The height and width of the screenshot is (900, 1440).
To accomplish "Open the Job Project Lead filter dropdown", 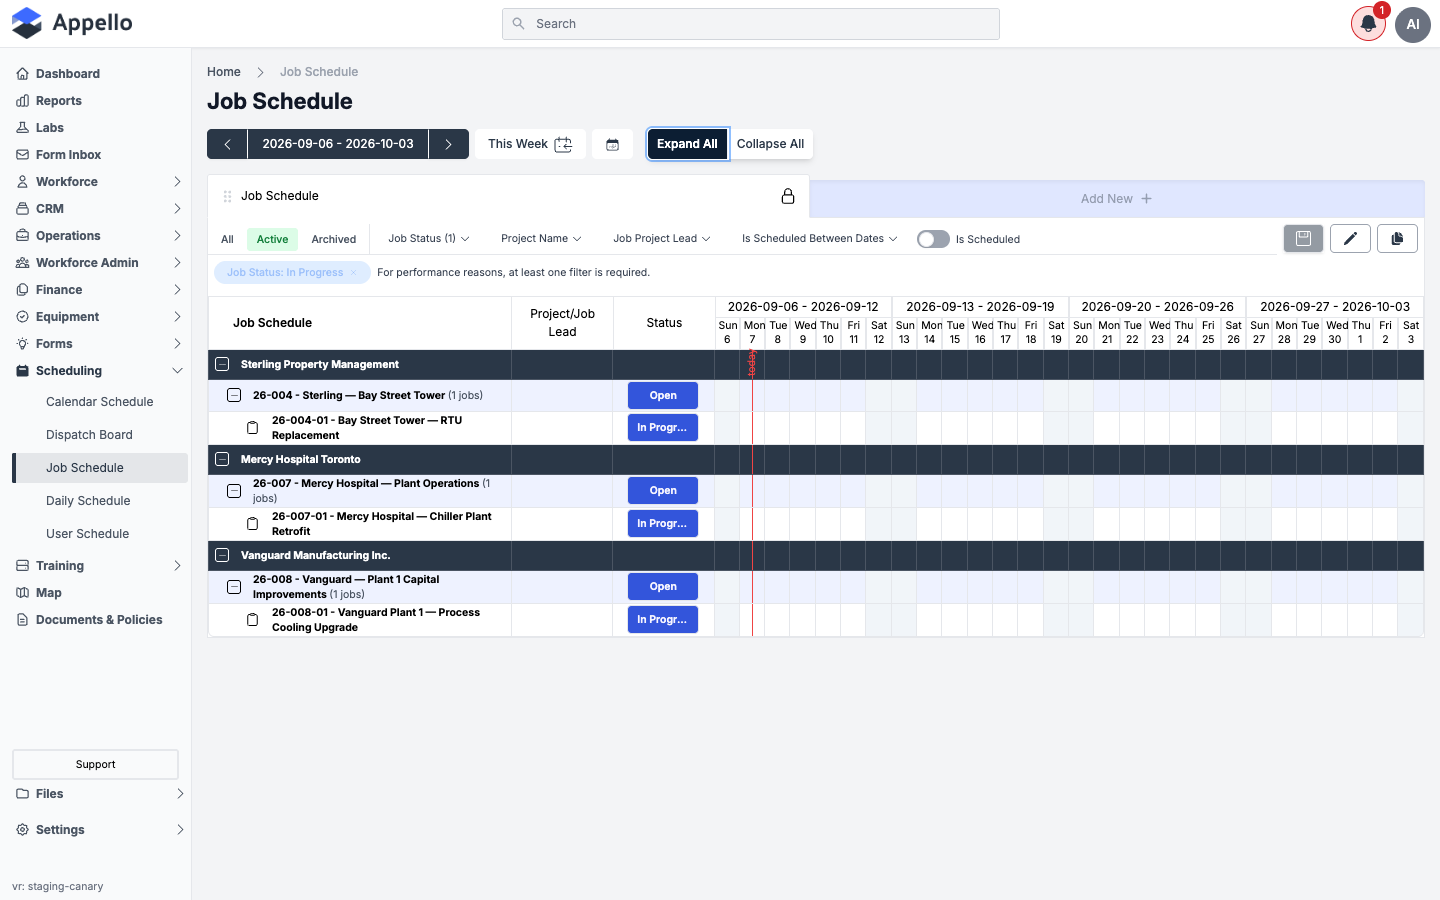I will [x=662, y=239].
